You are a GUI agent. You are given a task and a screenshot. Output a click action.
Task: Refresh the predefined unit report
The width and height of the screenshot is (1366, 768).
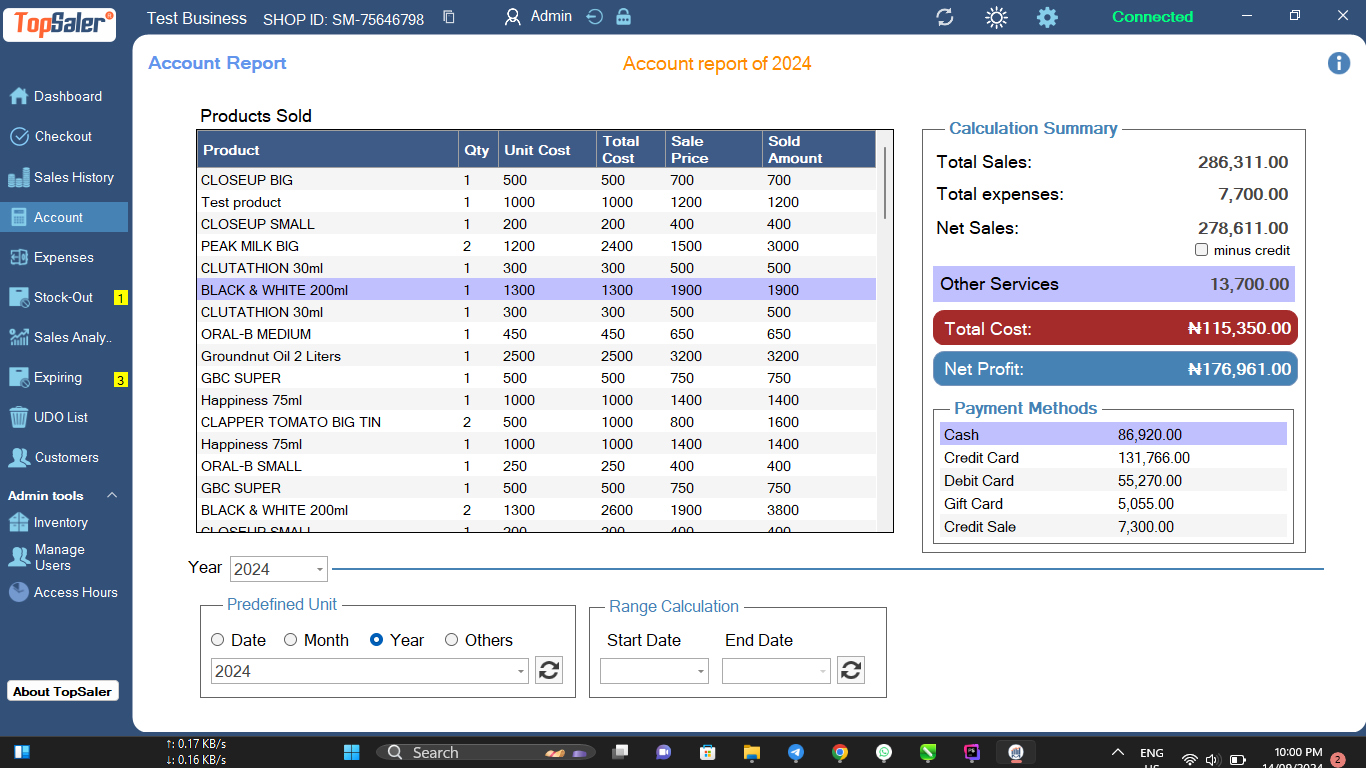point(548,670)
